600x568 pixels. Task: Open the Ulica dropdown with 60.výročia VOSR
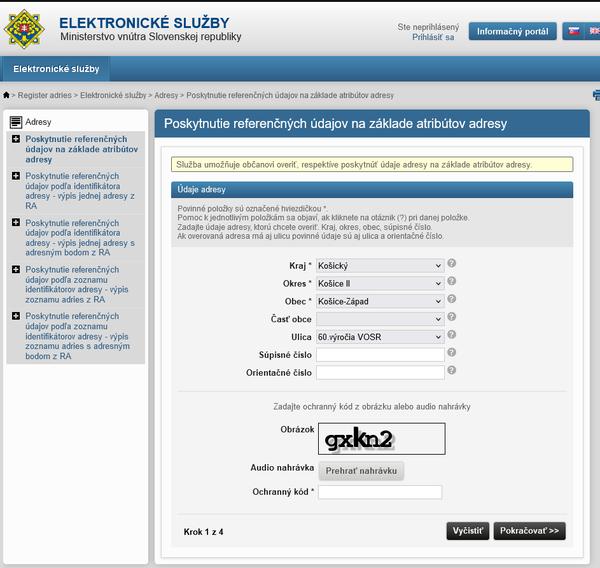tap(380, 337)
